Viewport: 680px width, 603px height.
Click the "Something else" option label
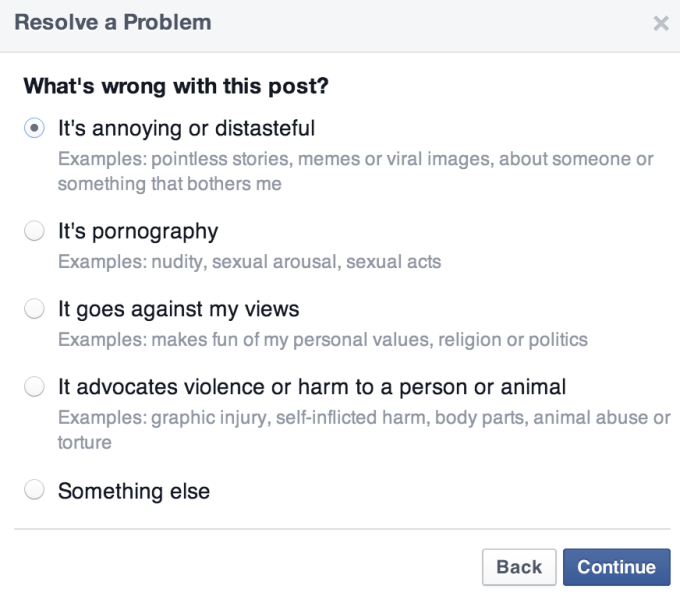tap(134, 491)
